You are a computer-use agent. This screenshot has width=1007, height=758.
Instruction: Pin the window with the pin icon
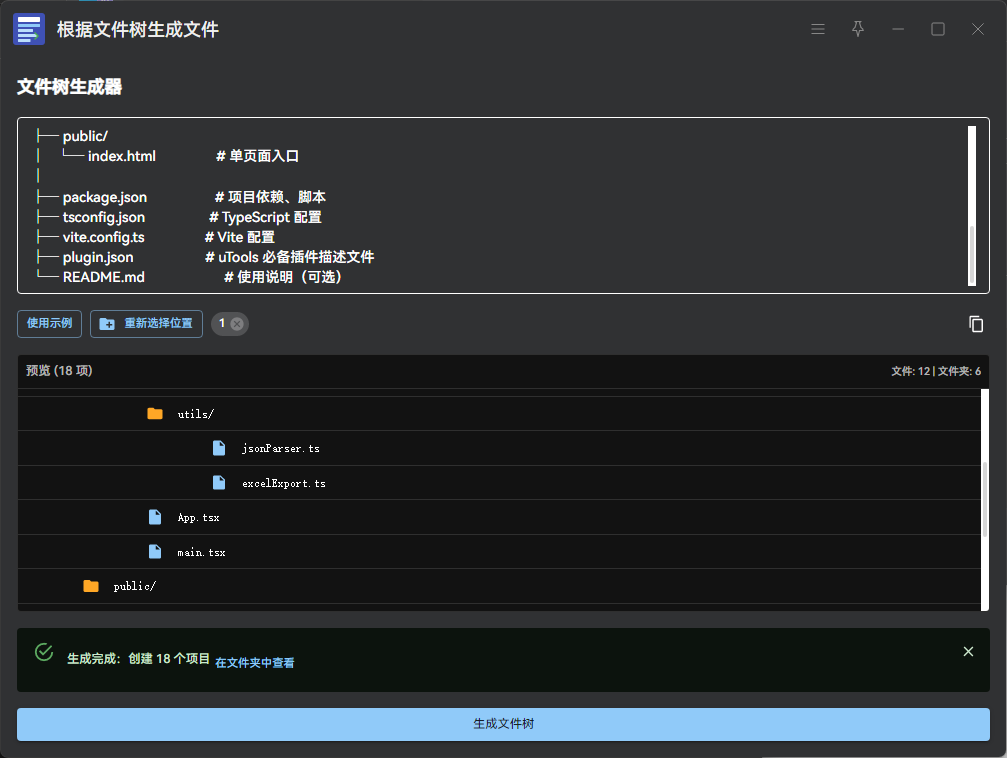pyautogui.click(x=857, y=30)
